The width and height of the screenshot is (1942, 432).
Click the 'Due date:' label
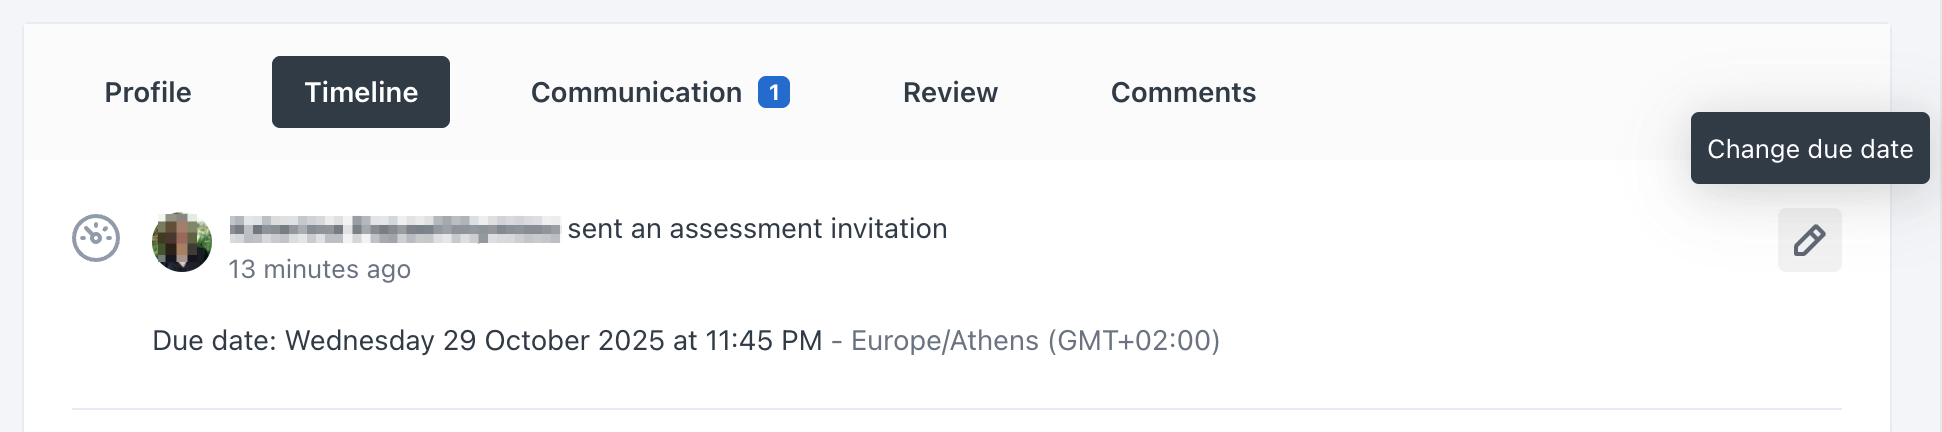214,341
